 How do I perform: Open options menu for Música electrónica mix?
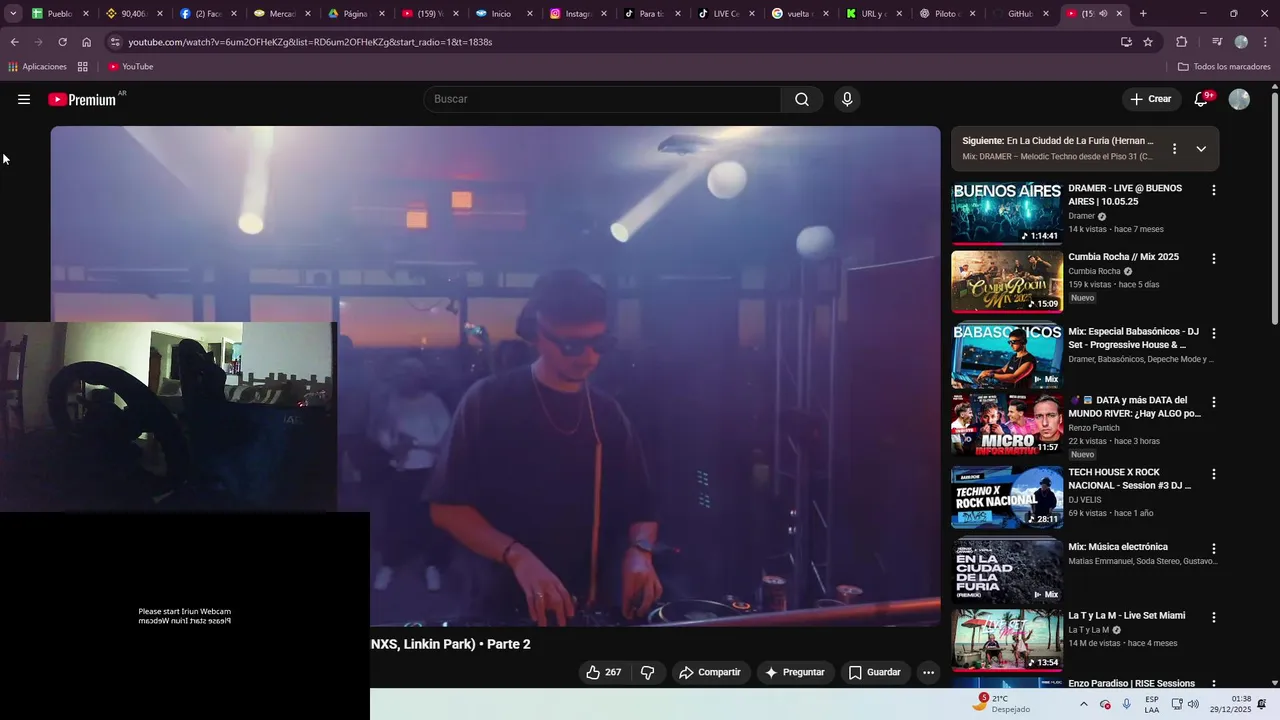pyautogui.click(x=1214, y=549)
